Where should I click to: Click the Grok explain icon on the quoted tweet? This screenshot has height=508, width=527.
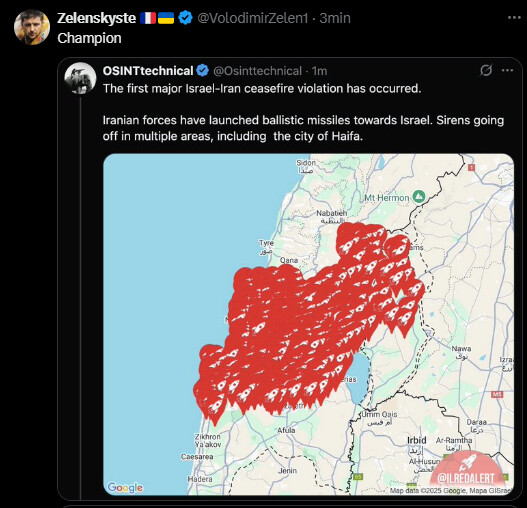[x=486, y=70]
